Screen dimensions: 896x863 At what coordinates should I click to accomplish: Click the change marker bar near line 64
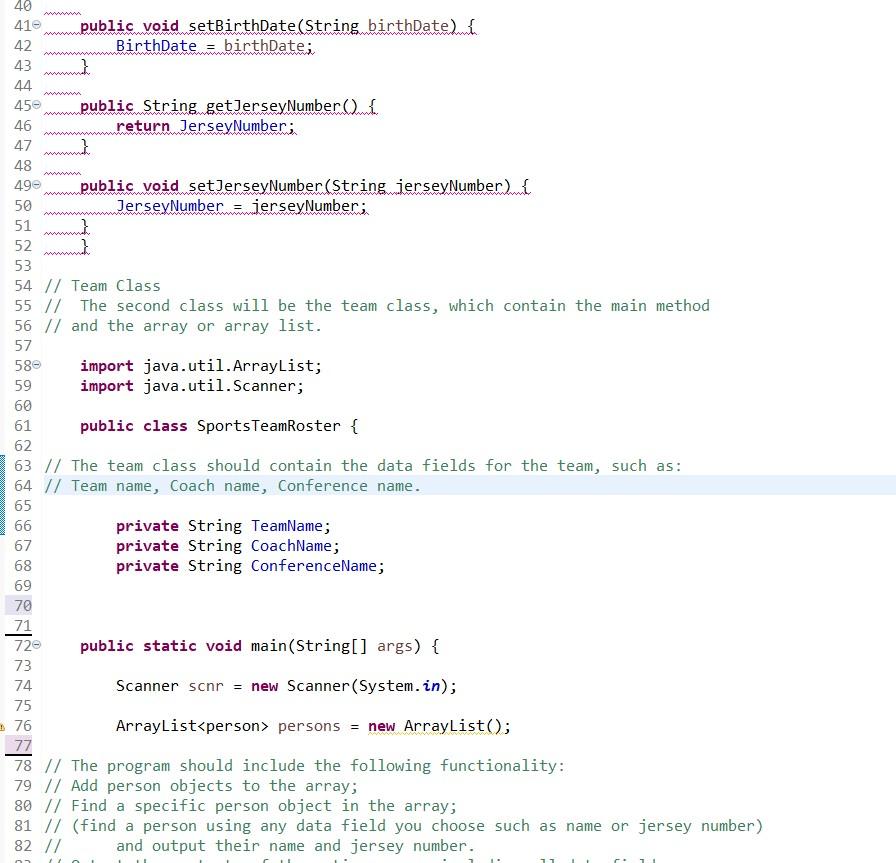pos(3,486)
